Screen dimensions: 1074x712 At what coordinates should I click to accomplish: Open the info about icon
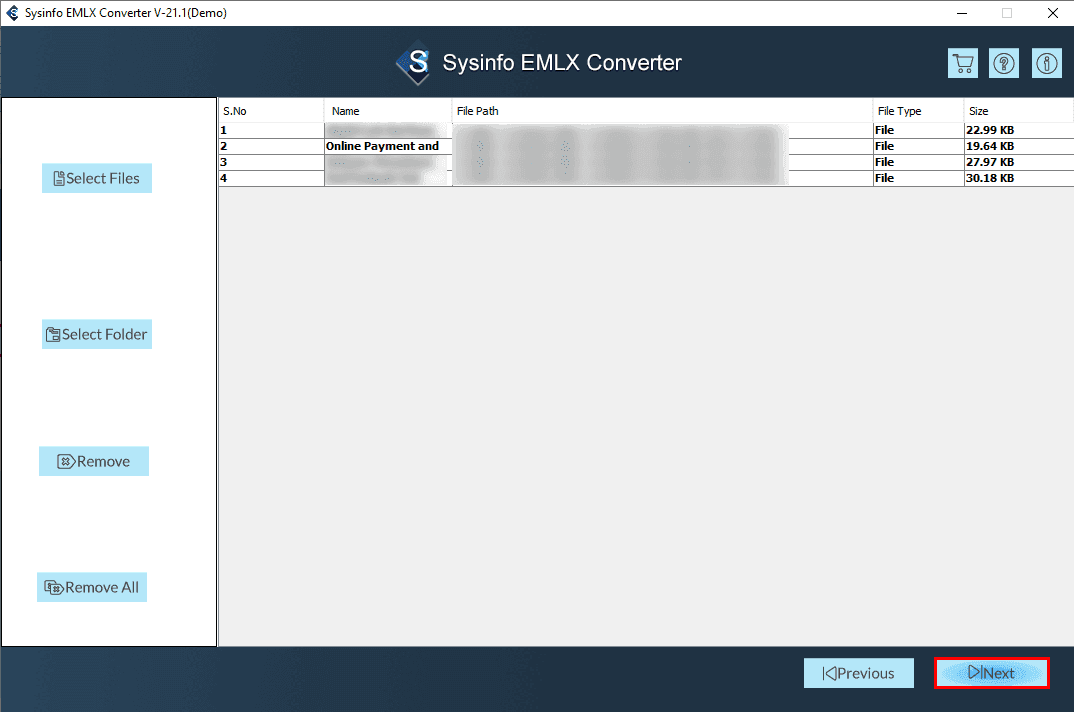pos(1047,63)
